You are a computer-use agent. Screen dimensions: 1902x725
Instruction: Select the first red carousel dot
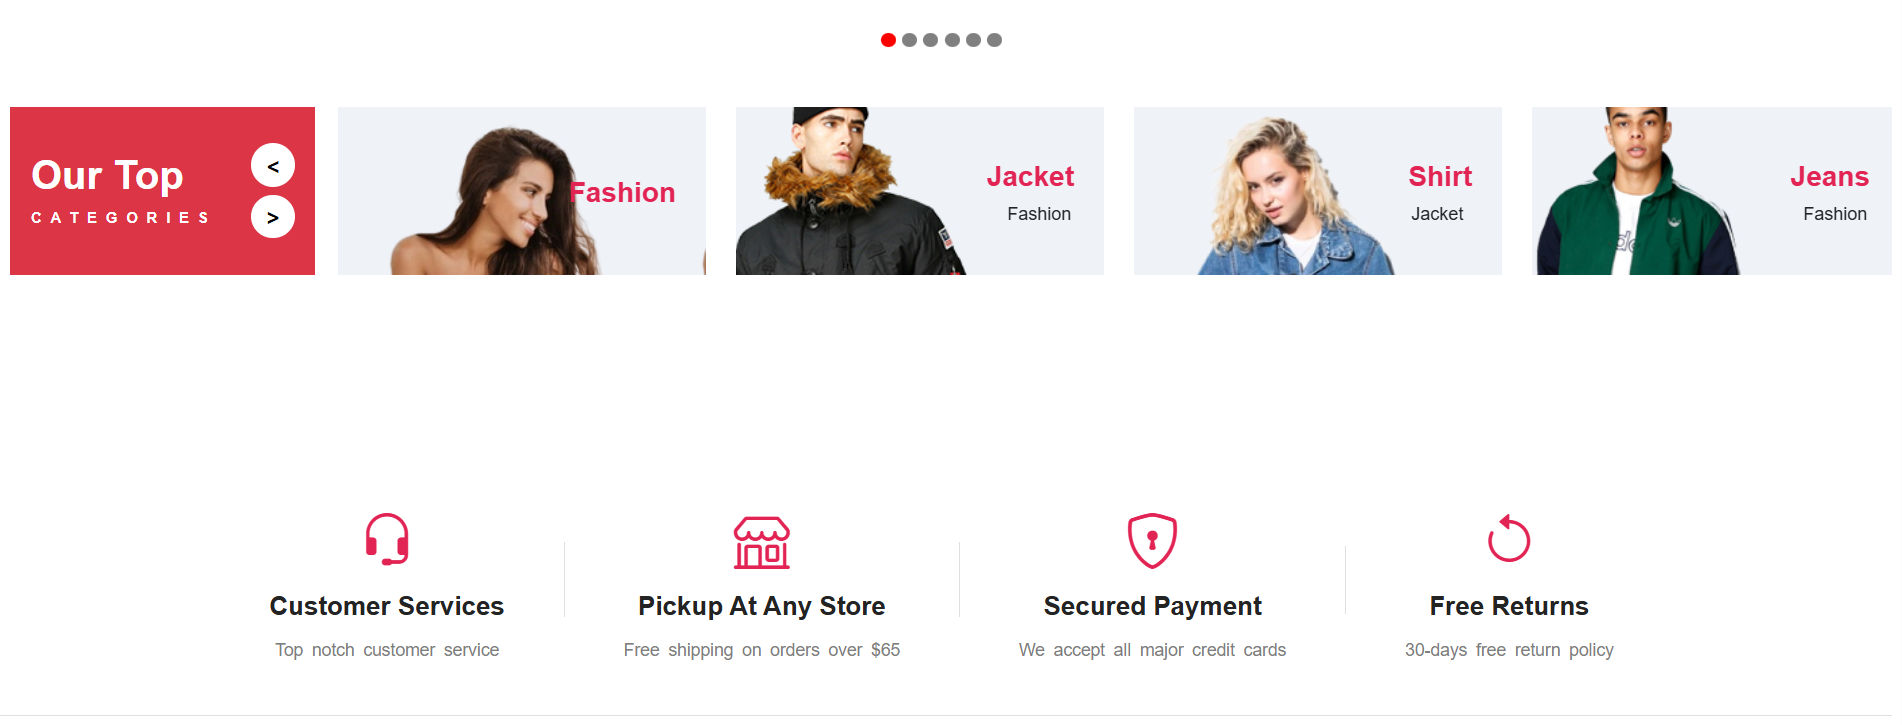[x=888, y=40]
